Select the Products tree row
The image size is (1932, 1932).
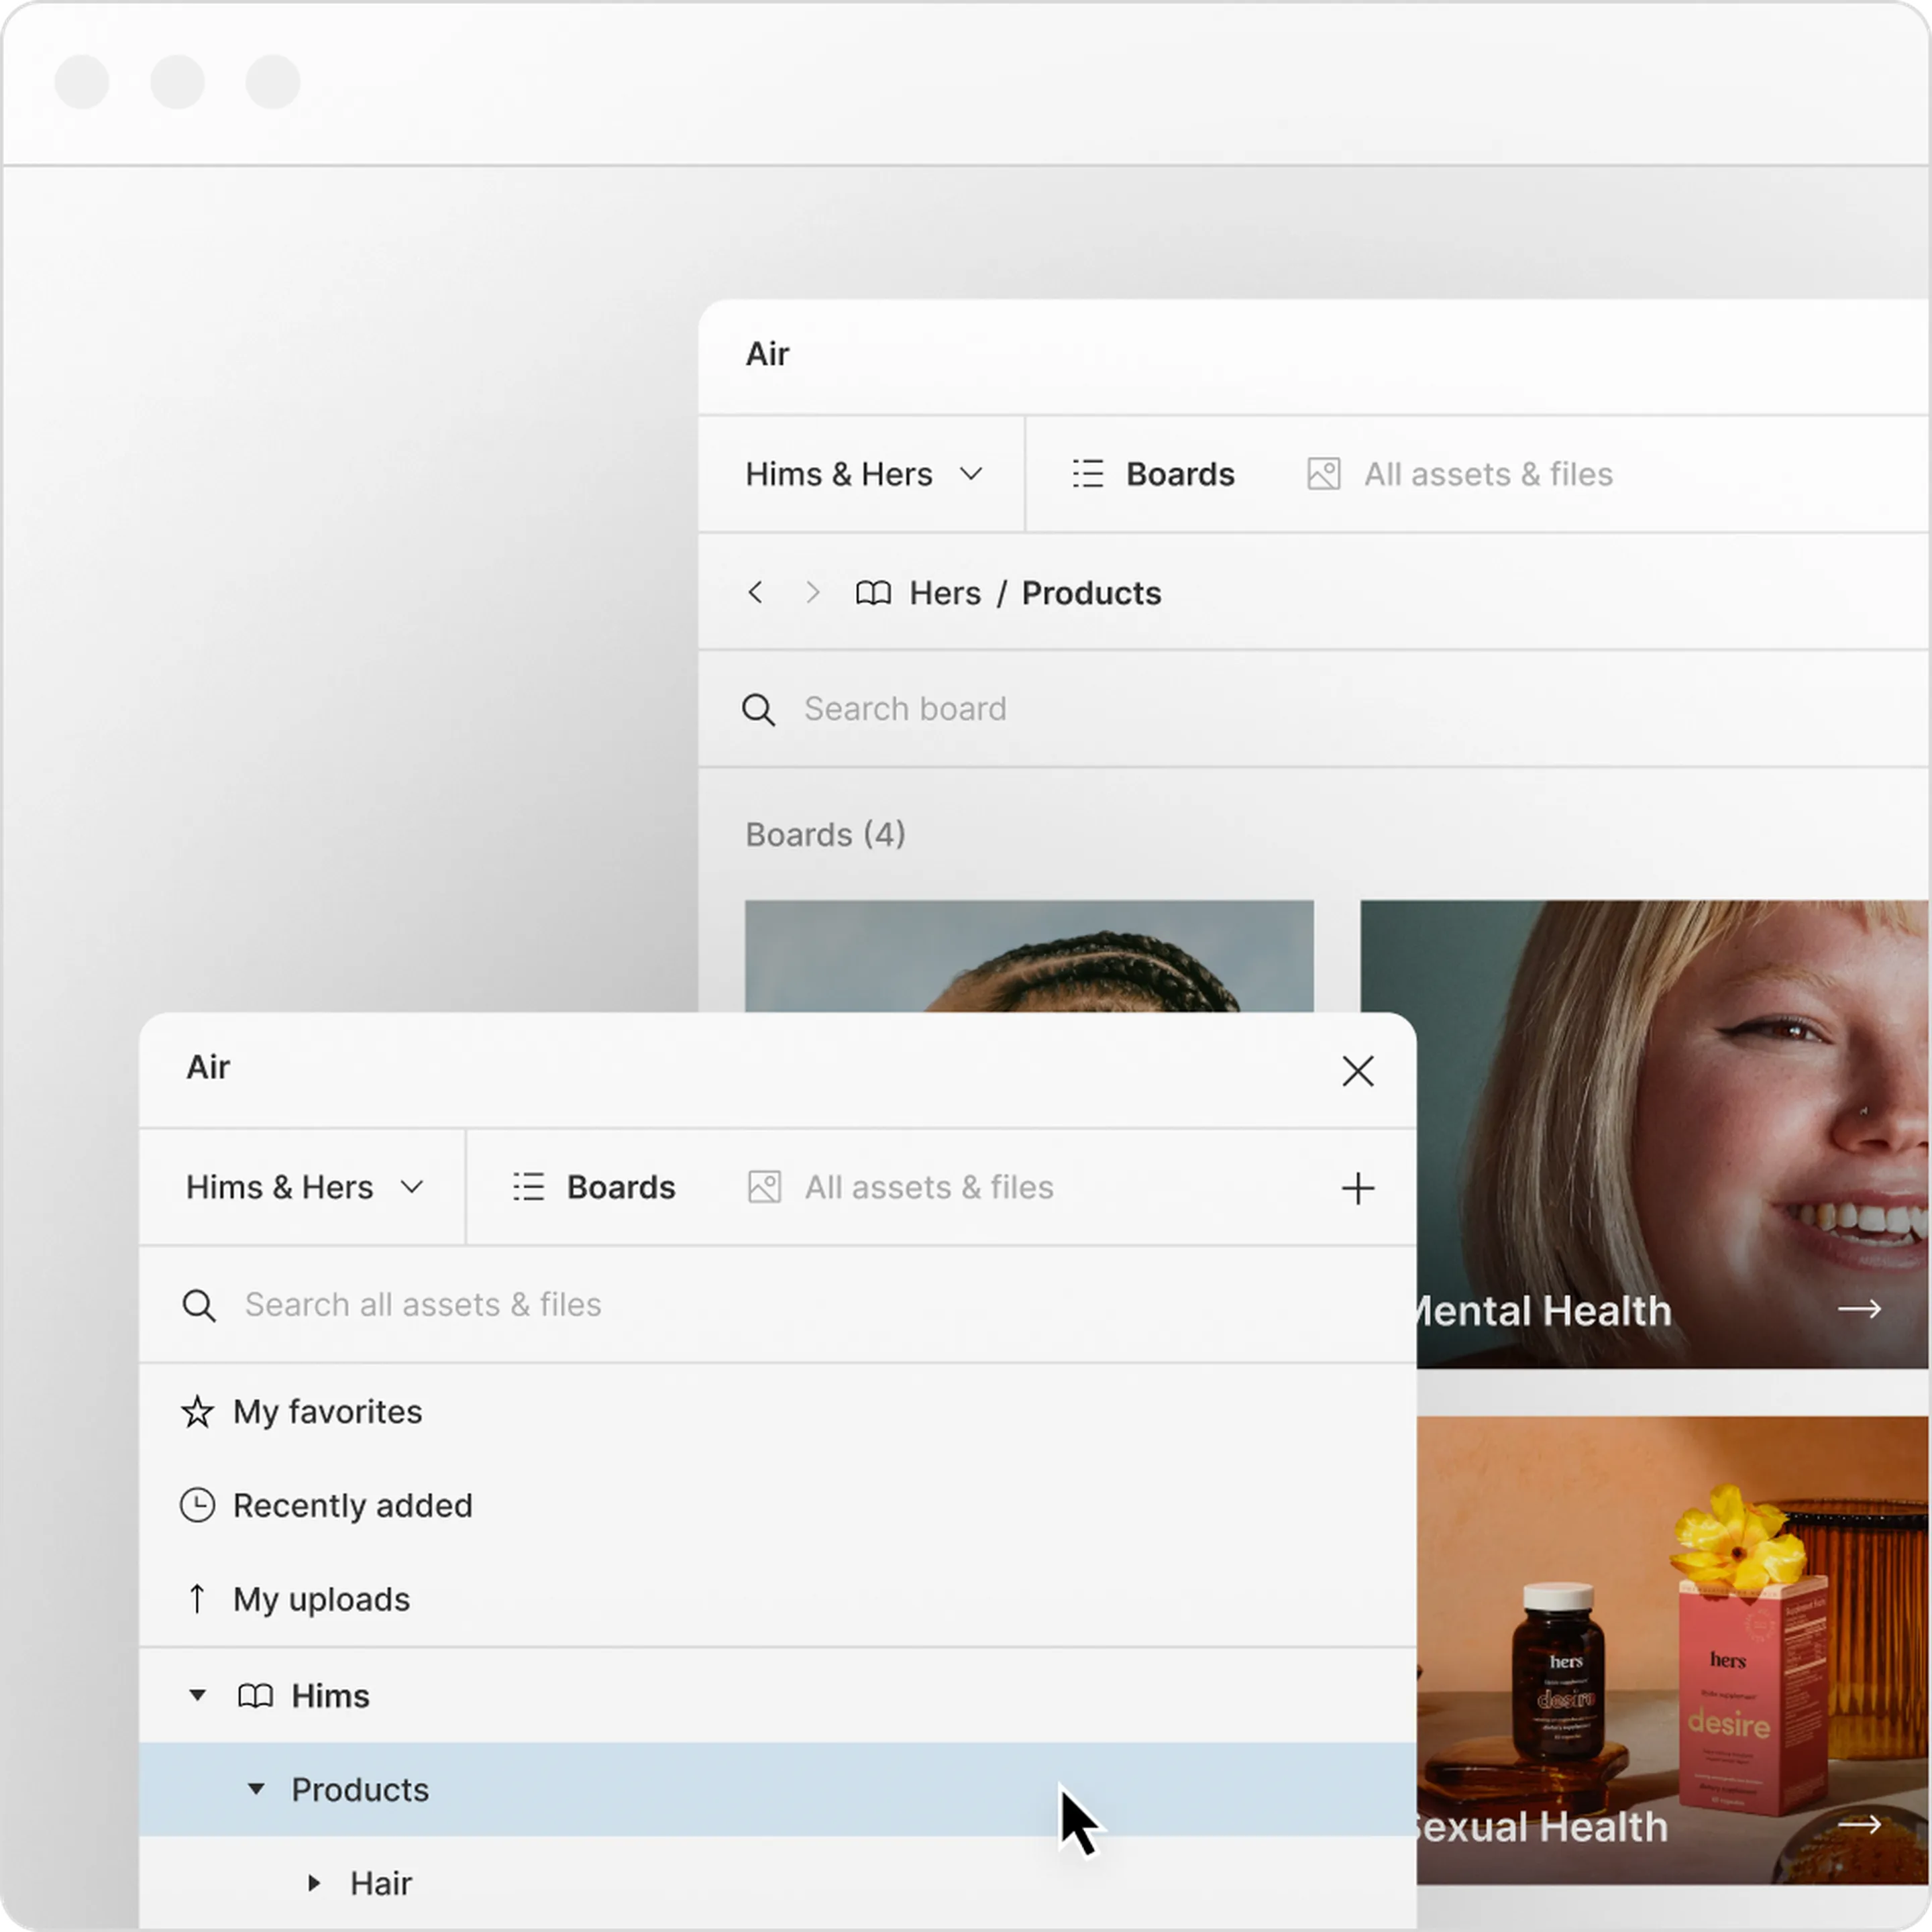pyautogui.click(x=777, y=1789)
